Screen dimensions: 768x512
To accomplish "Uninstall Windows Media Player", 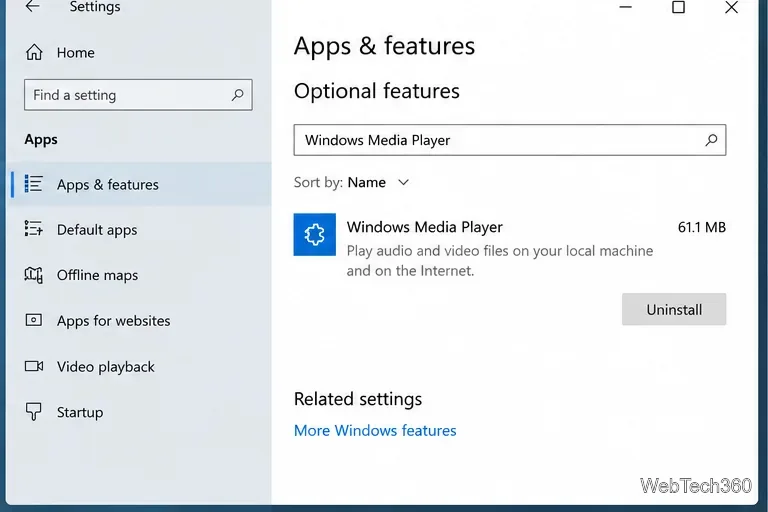I will click(x=674, y=309).
